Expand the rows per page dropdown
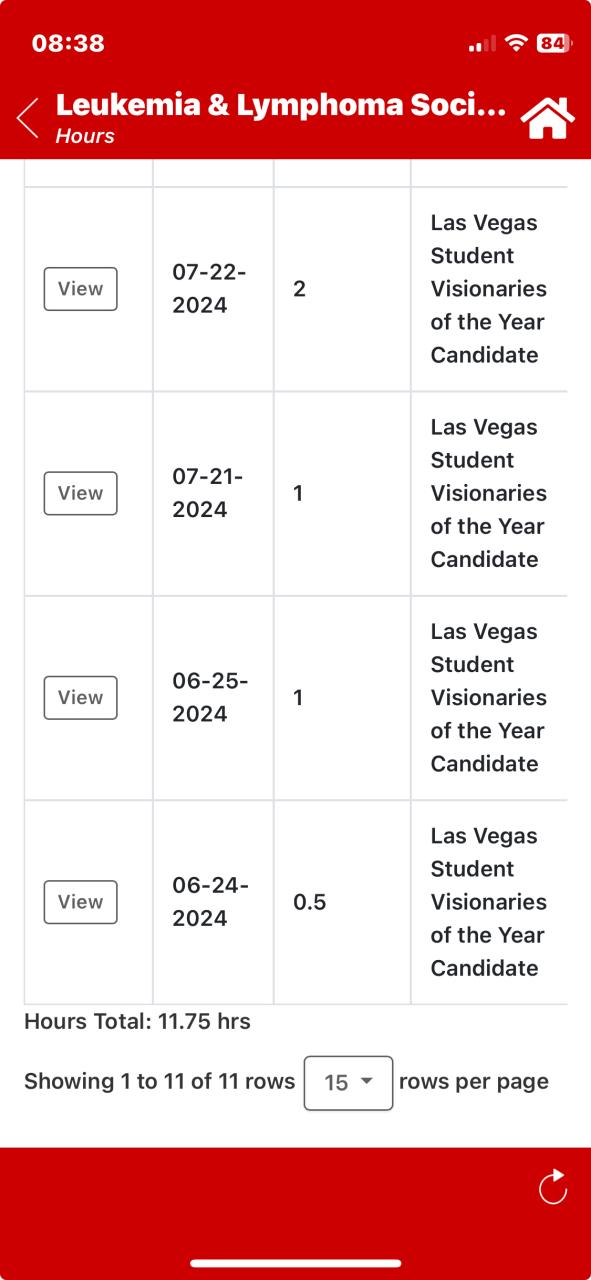This screenshot has width=591, height=1280. pos(348,1082)
